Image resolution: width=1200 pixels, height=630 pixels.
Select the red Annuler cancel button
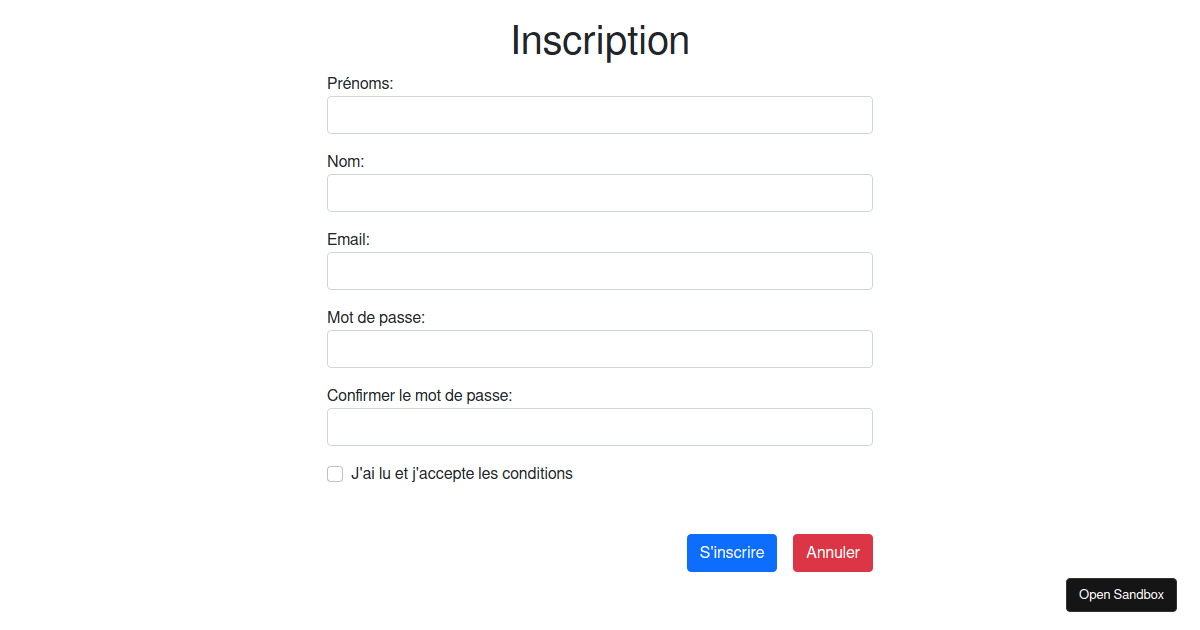(x=832, y=552)
